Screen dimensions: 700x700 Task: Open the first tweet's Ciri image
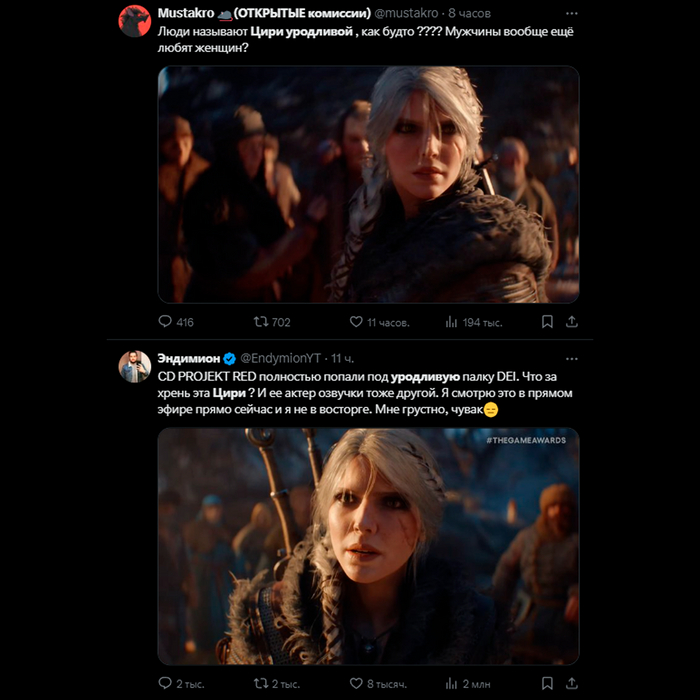click(x=368, y=184)
